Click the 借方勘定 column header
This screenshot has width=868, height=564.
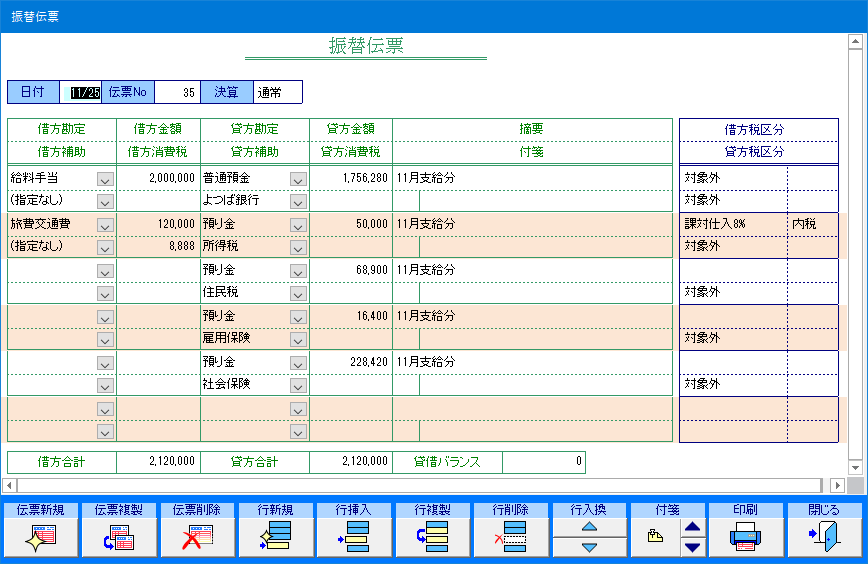click(x=61, y=129)
